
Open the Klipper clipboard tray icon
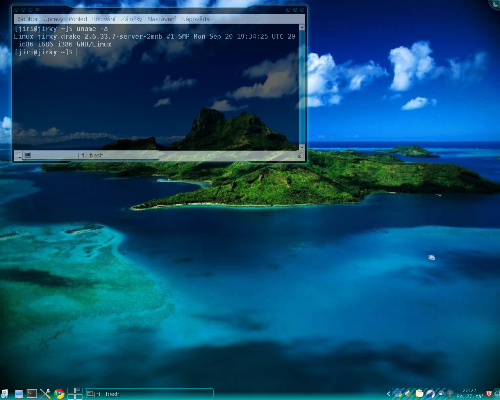[420, 394]
